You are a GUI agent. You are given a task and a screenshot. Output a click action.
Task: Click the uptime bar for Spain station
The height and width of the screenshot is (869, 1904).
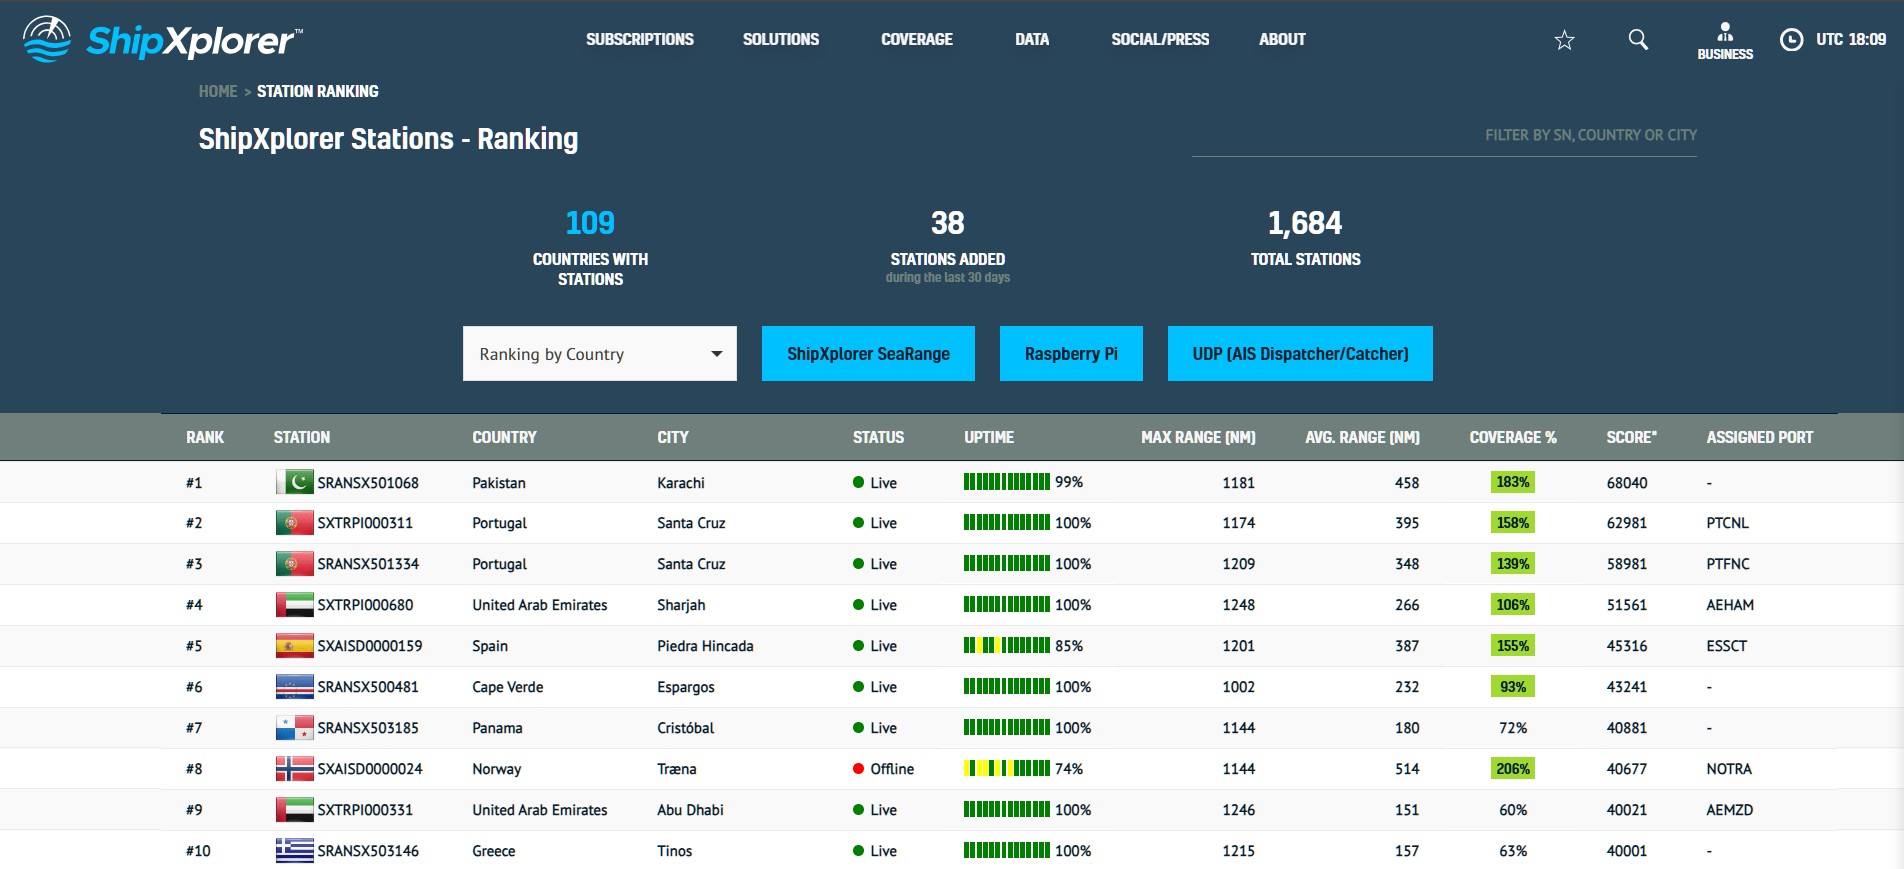(x=1006, y=646)
